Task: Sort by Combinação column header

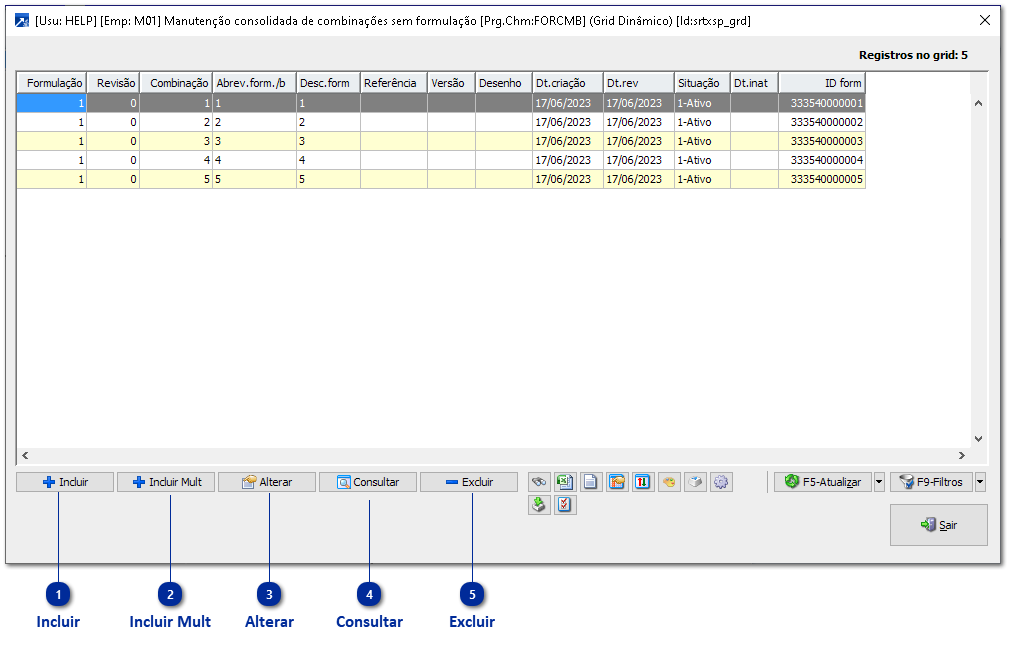Action: pos(176,83)
